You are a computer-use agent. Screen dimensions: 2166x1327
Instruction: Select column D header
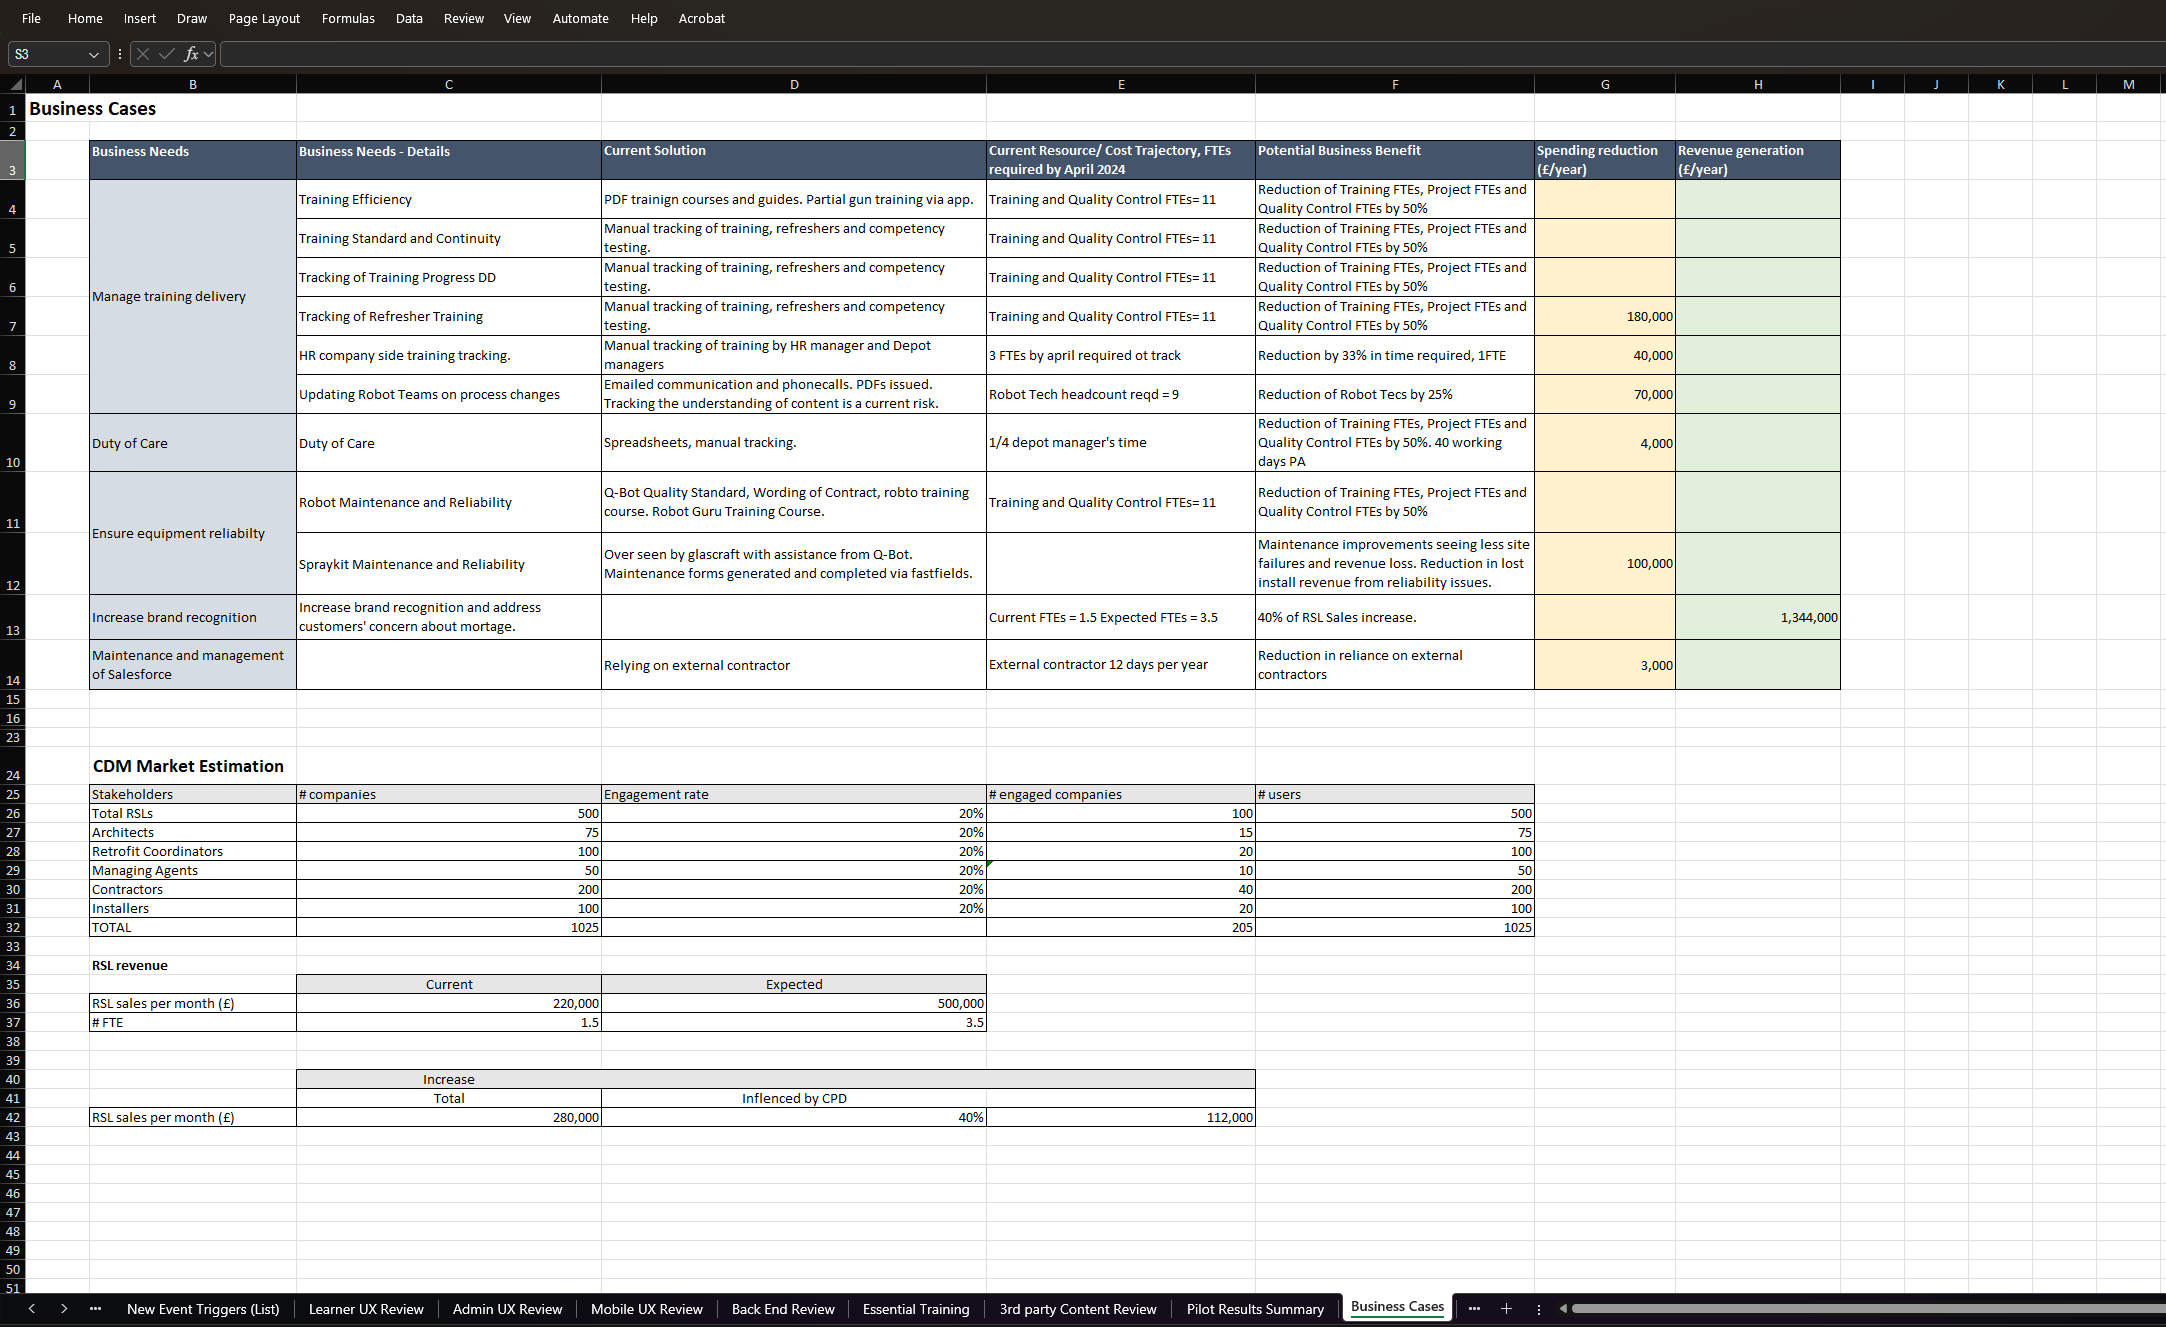tap(794, 85)
